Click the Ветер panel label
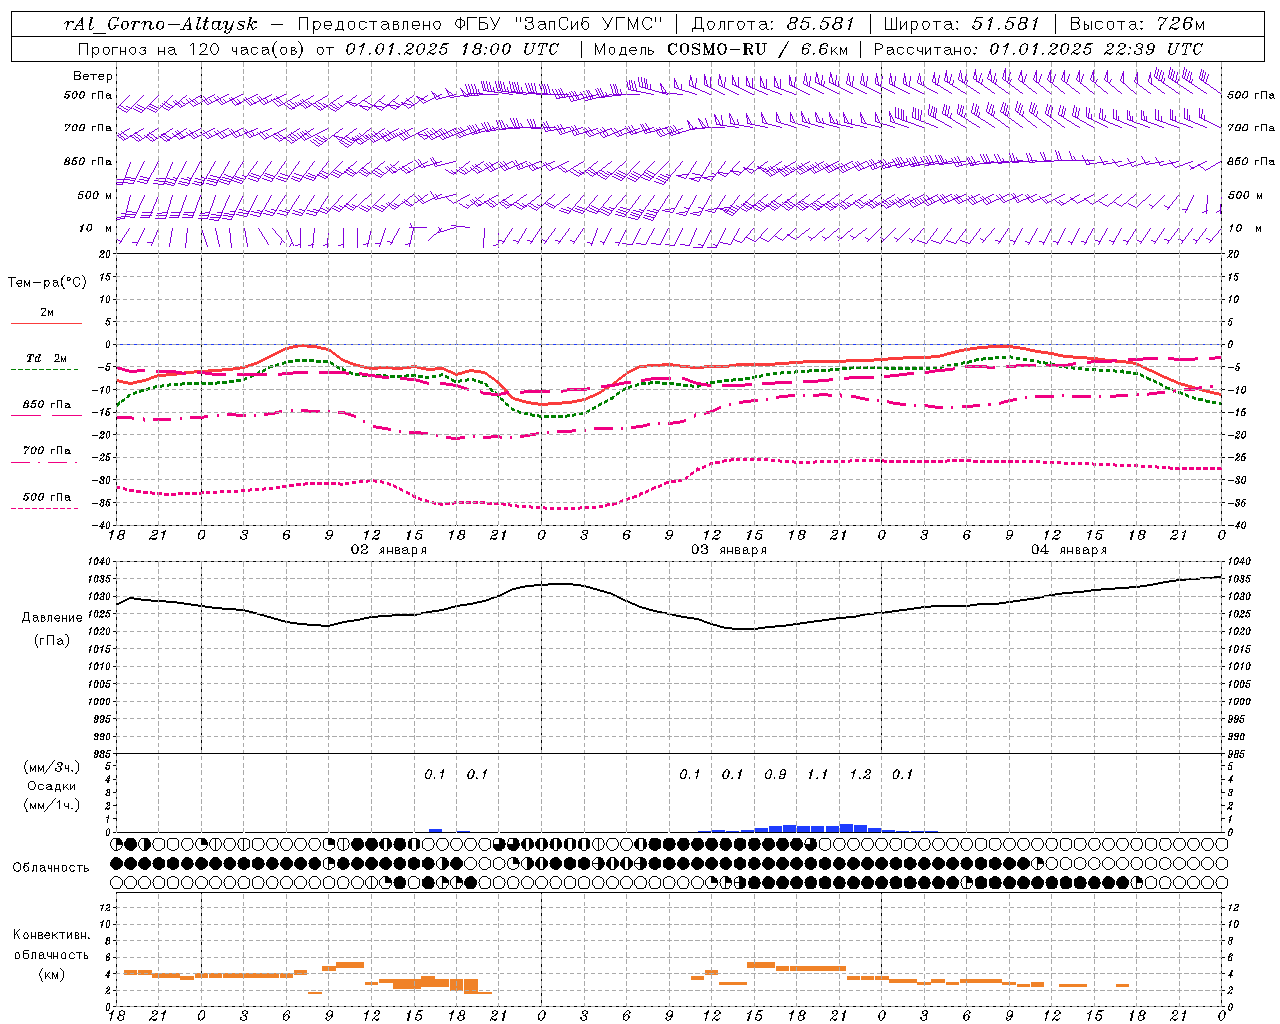Viewport: 1280px width, 1024px height. (93, 76)
